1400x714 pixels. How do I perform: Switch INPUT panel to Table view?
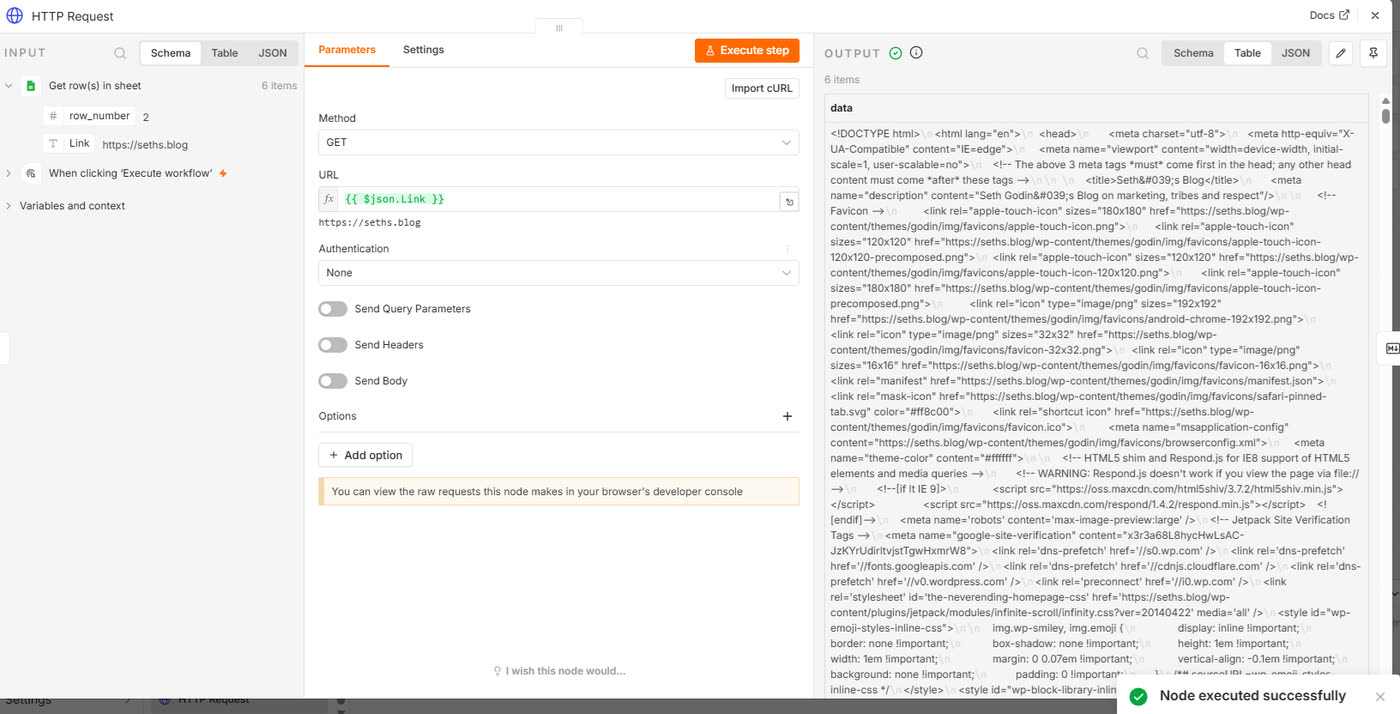225,53
